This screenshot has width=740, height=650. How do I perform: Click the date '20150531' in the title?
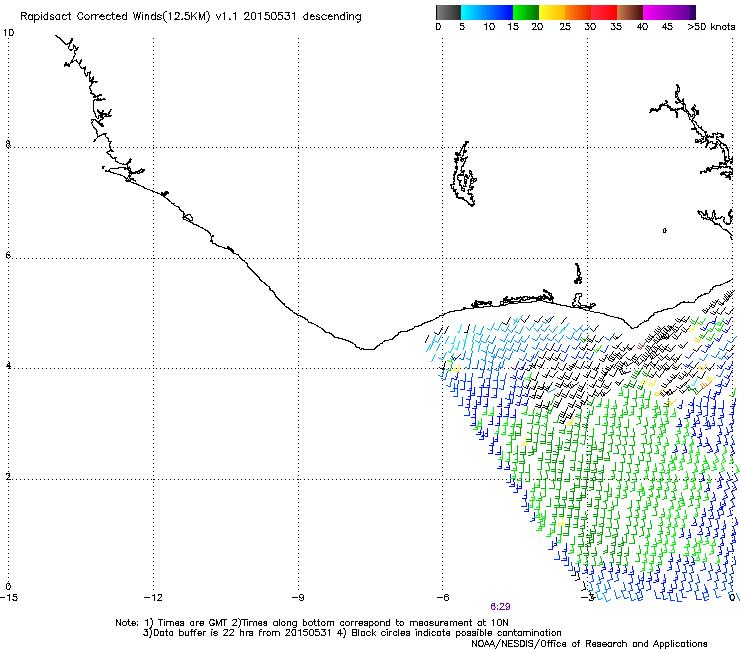[x=270, y=16]
